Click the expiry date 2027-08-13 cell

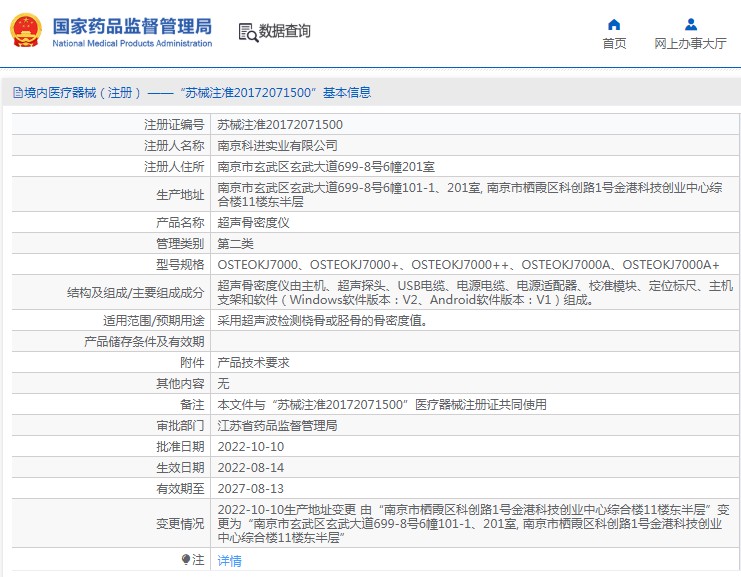pyautogui.click(x=251, y=488)
